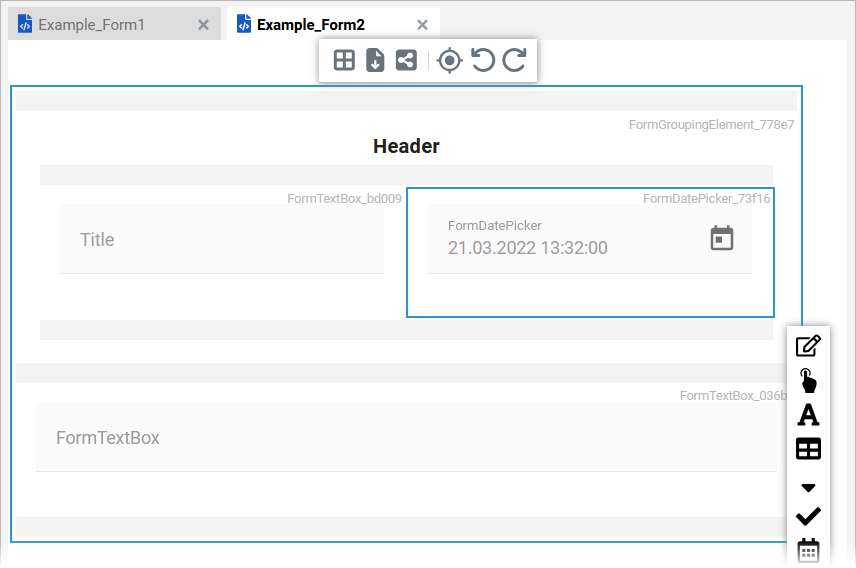
Task: Close the Example_Form2 tab
Action: click(422, 25)
